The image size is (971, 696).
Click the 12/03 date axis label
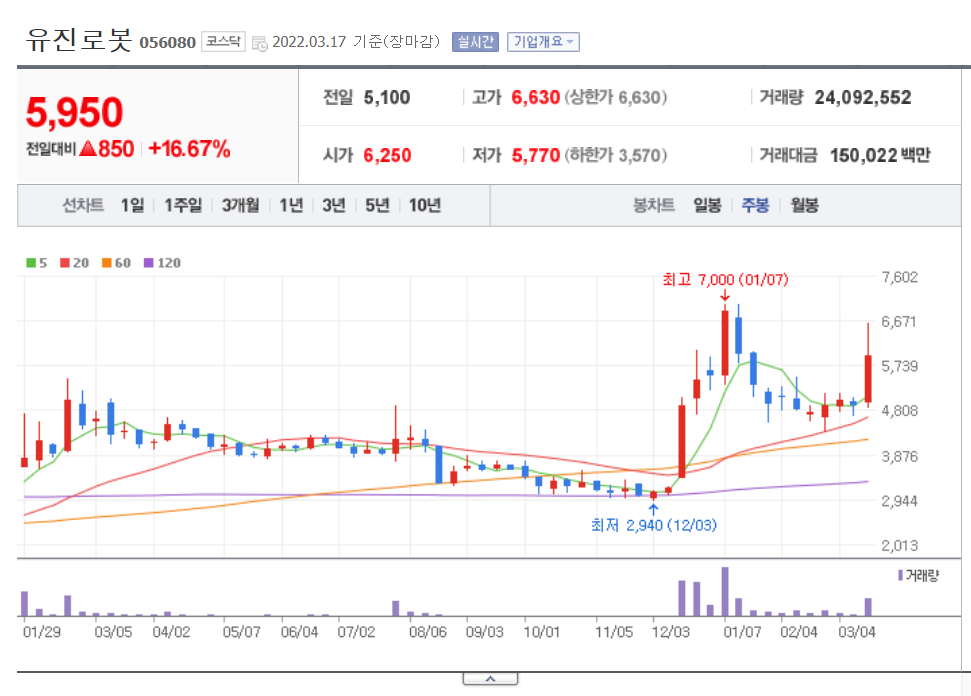click(671, 632)
